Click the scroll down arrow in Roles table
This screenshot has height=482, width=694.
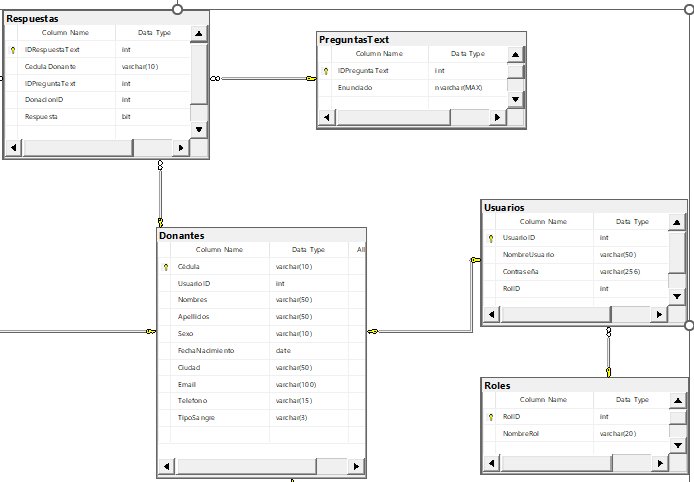tap(677, 444)
